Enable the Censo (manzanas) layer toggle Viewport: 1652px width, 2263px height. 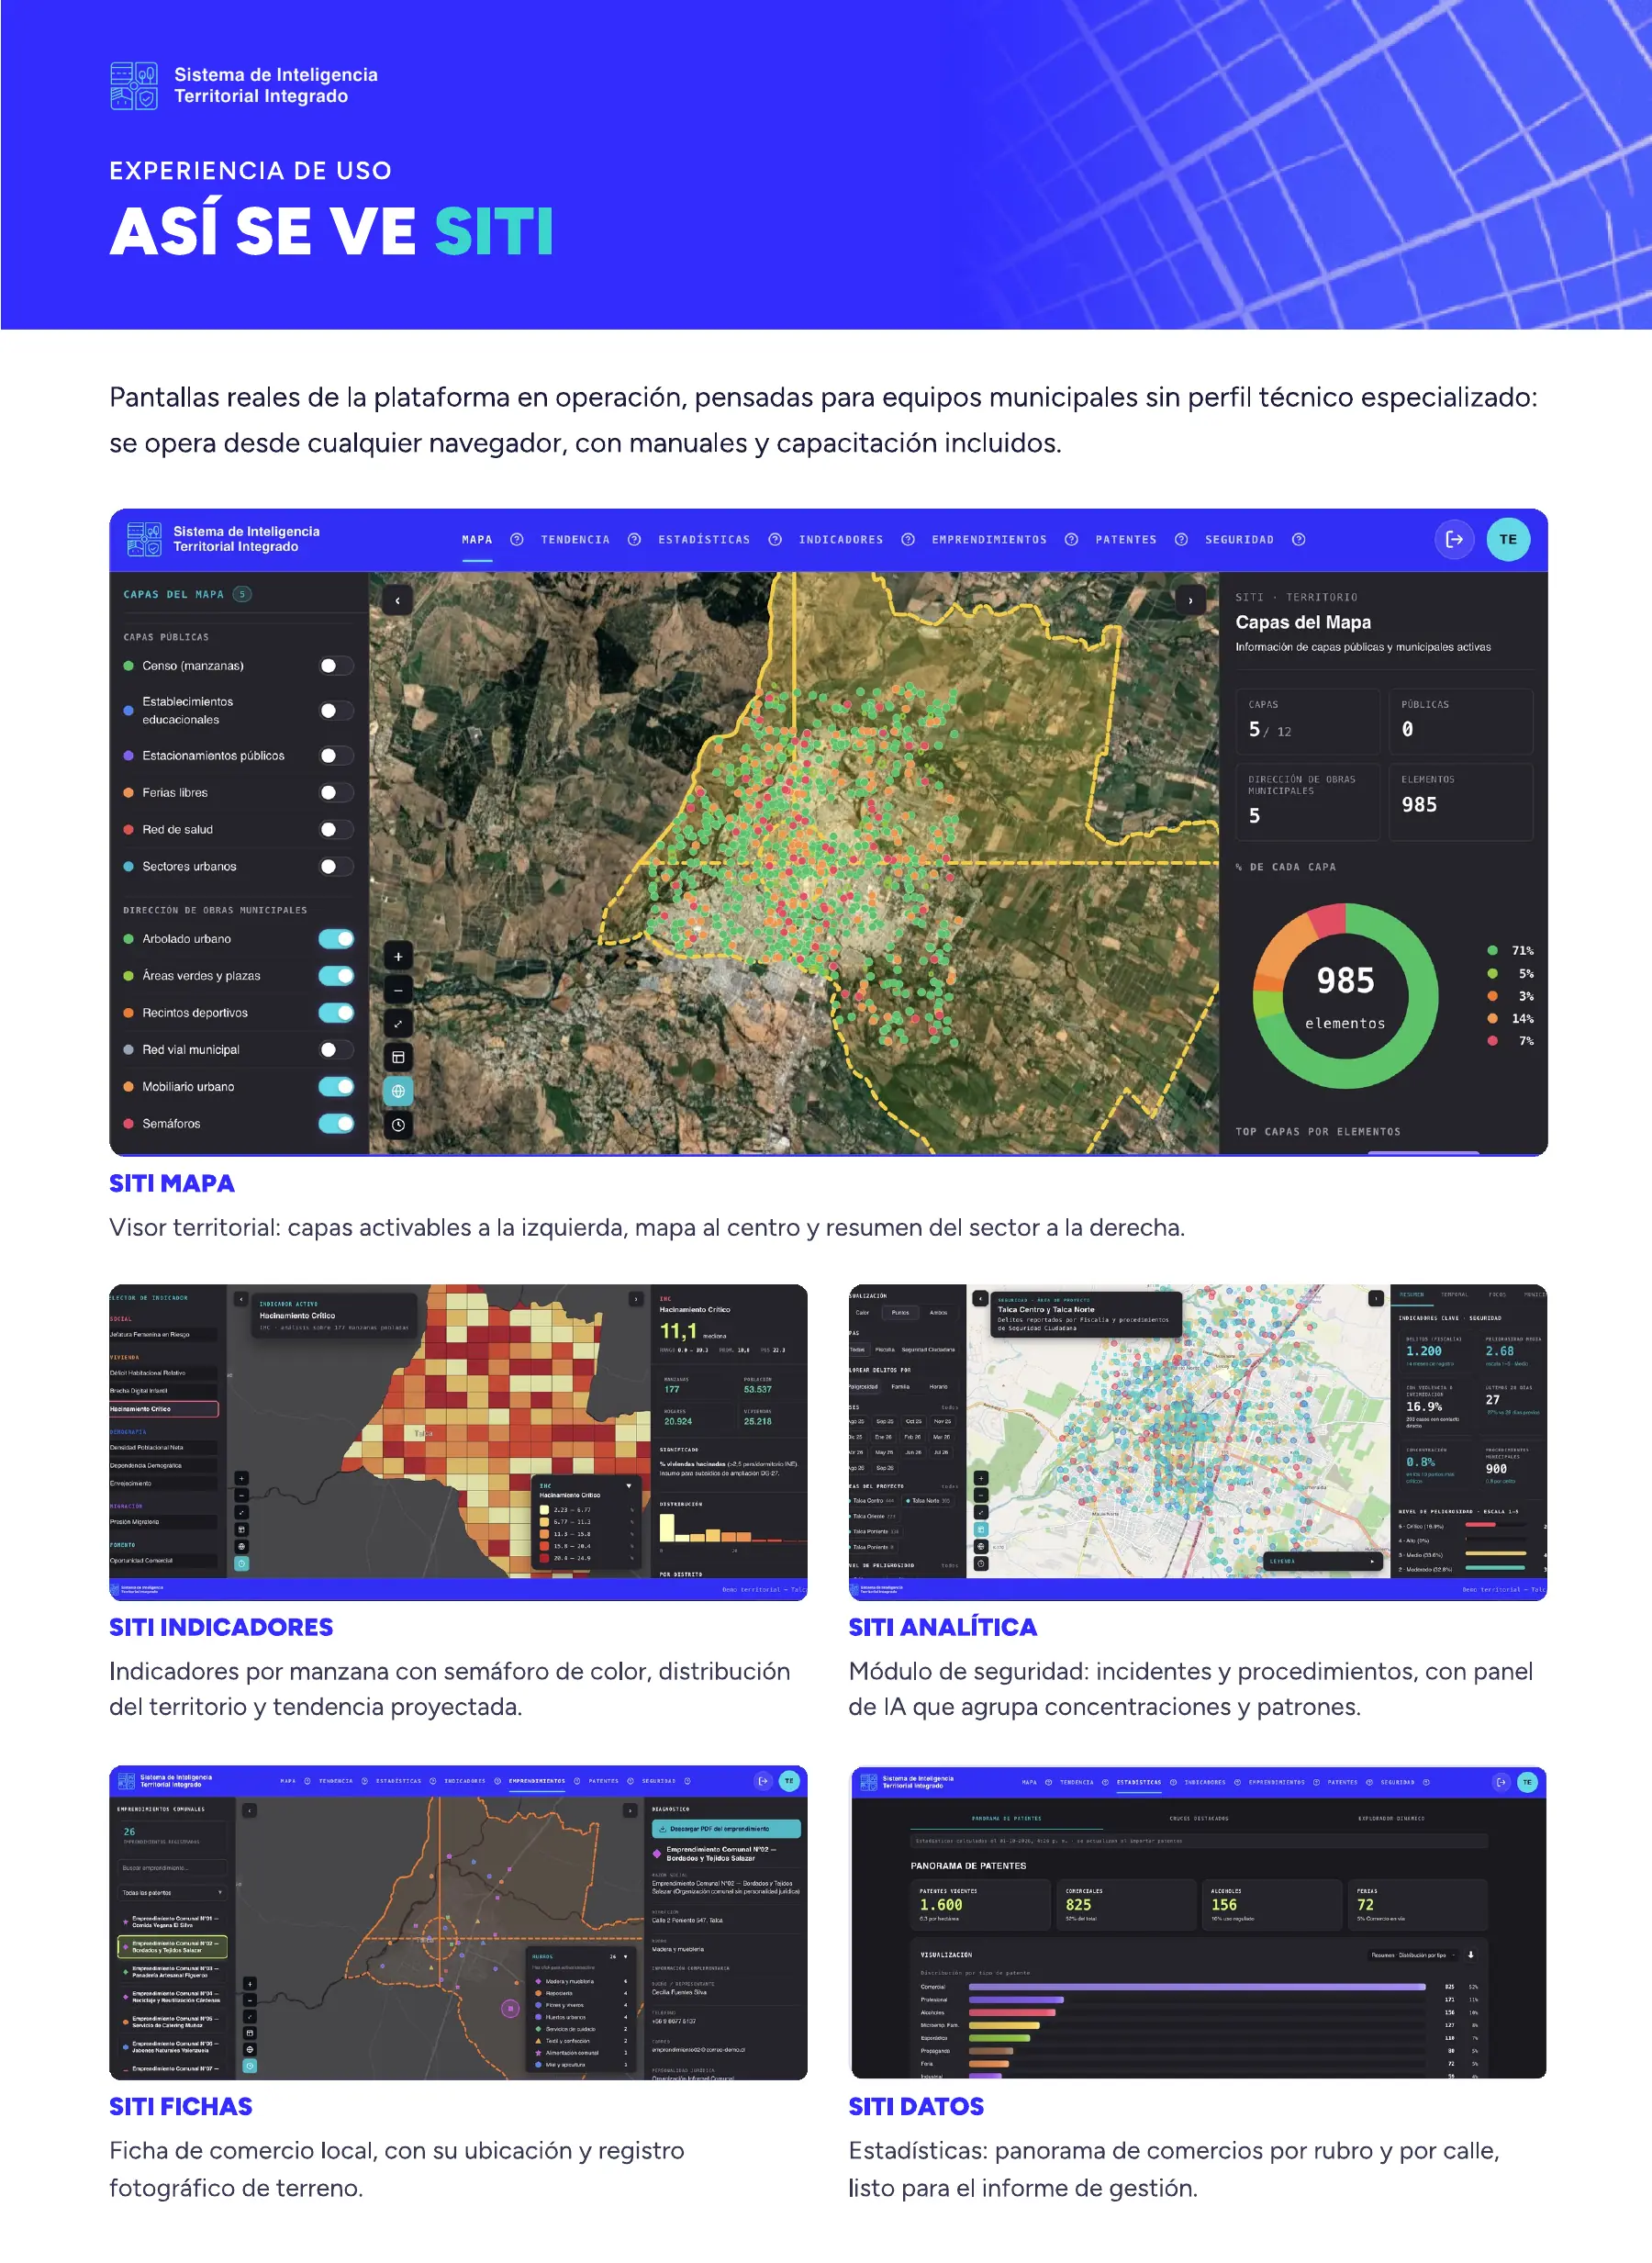coord(336,666)
